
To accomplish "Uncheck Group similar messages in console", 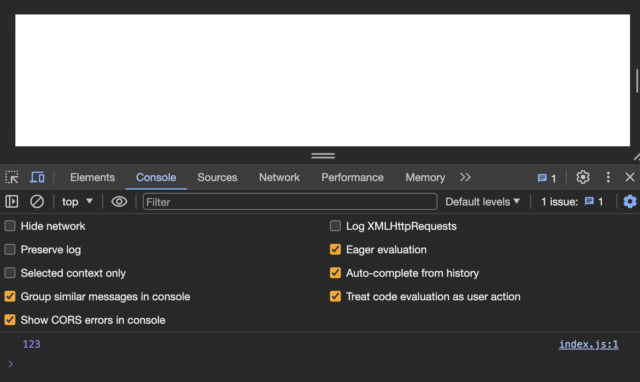I will pyautogui.click(x=10, y=296).
